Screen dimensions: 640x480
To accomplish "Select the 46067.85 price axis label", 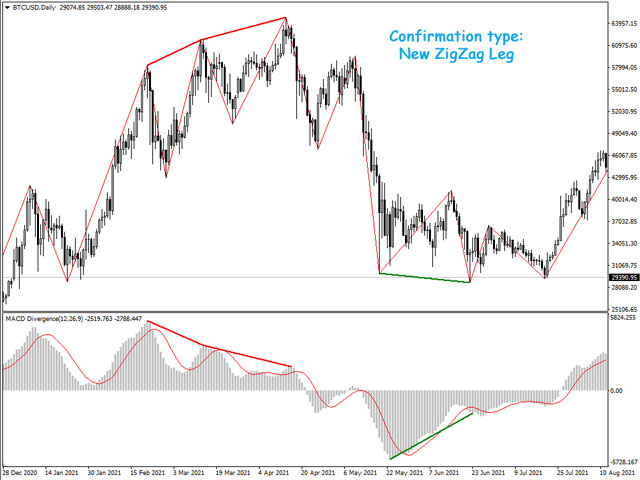I will tap(624, 156).
